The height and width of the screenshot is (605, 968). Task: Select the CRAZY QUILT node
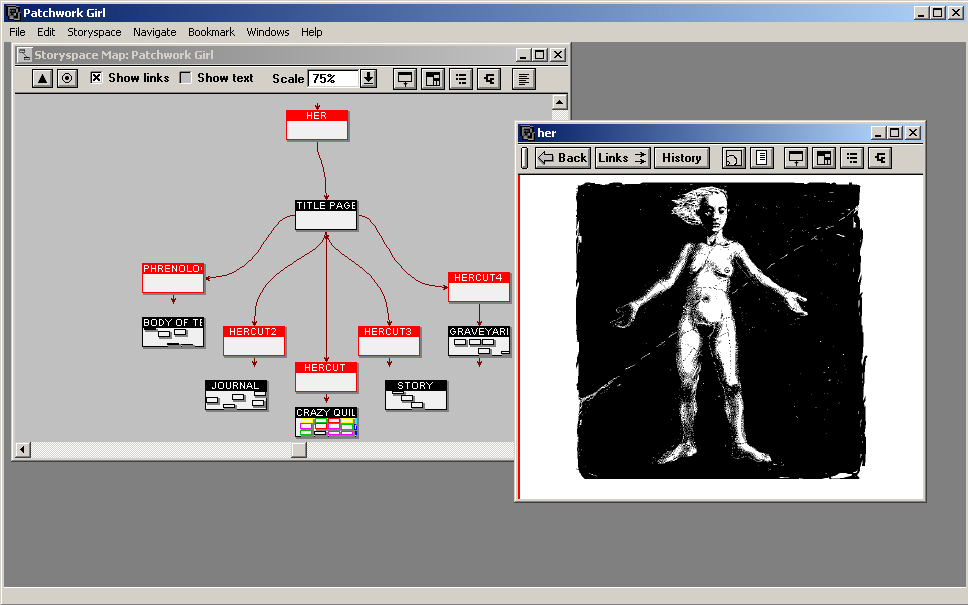(x=326, y=422)
